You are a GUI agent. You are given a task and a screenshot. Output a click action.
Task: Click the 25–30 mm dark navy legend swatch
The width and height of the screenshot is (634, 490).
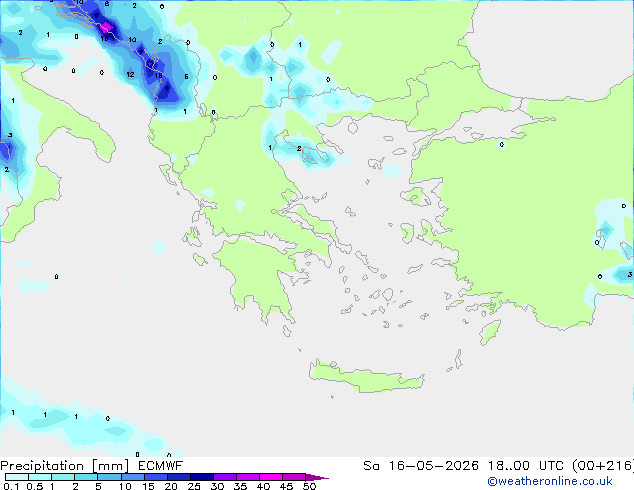201,477
